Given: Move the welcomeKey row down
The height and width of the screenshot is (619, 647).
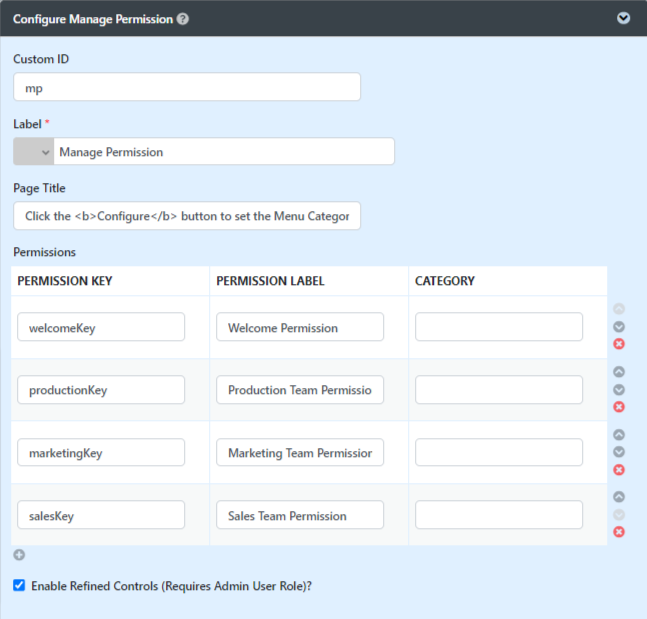Looking at the screenshot, I should pos(619,327).
